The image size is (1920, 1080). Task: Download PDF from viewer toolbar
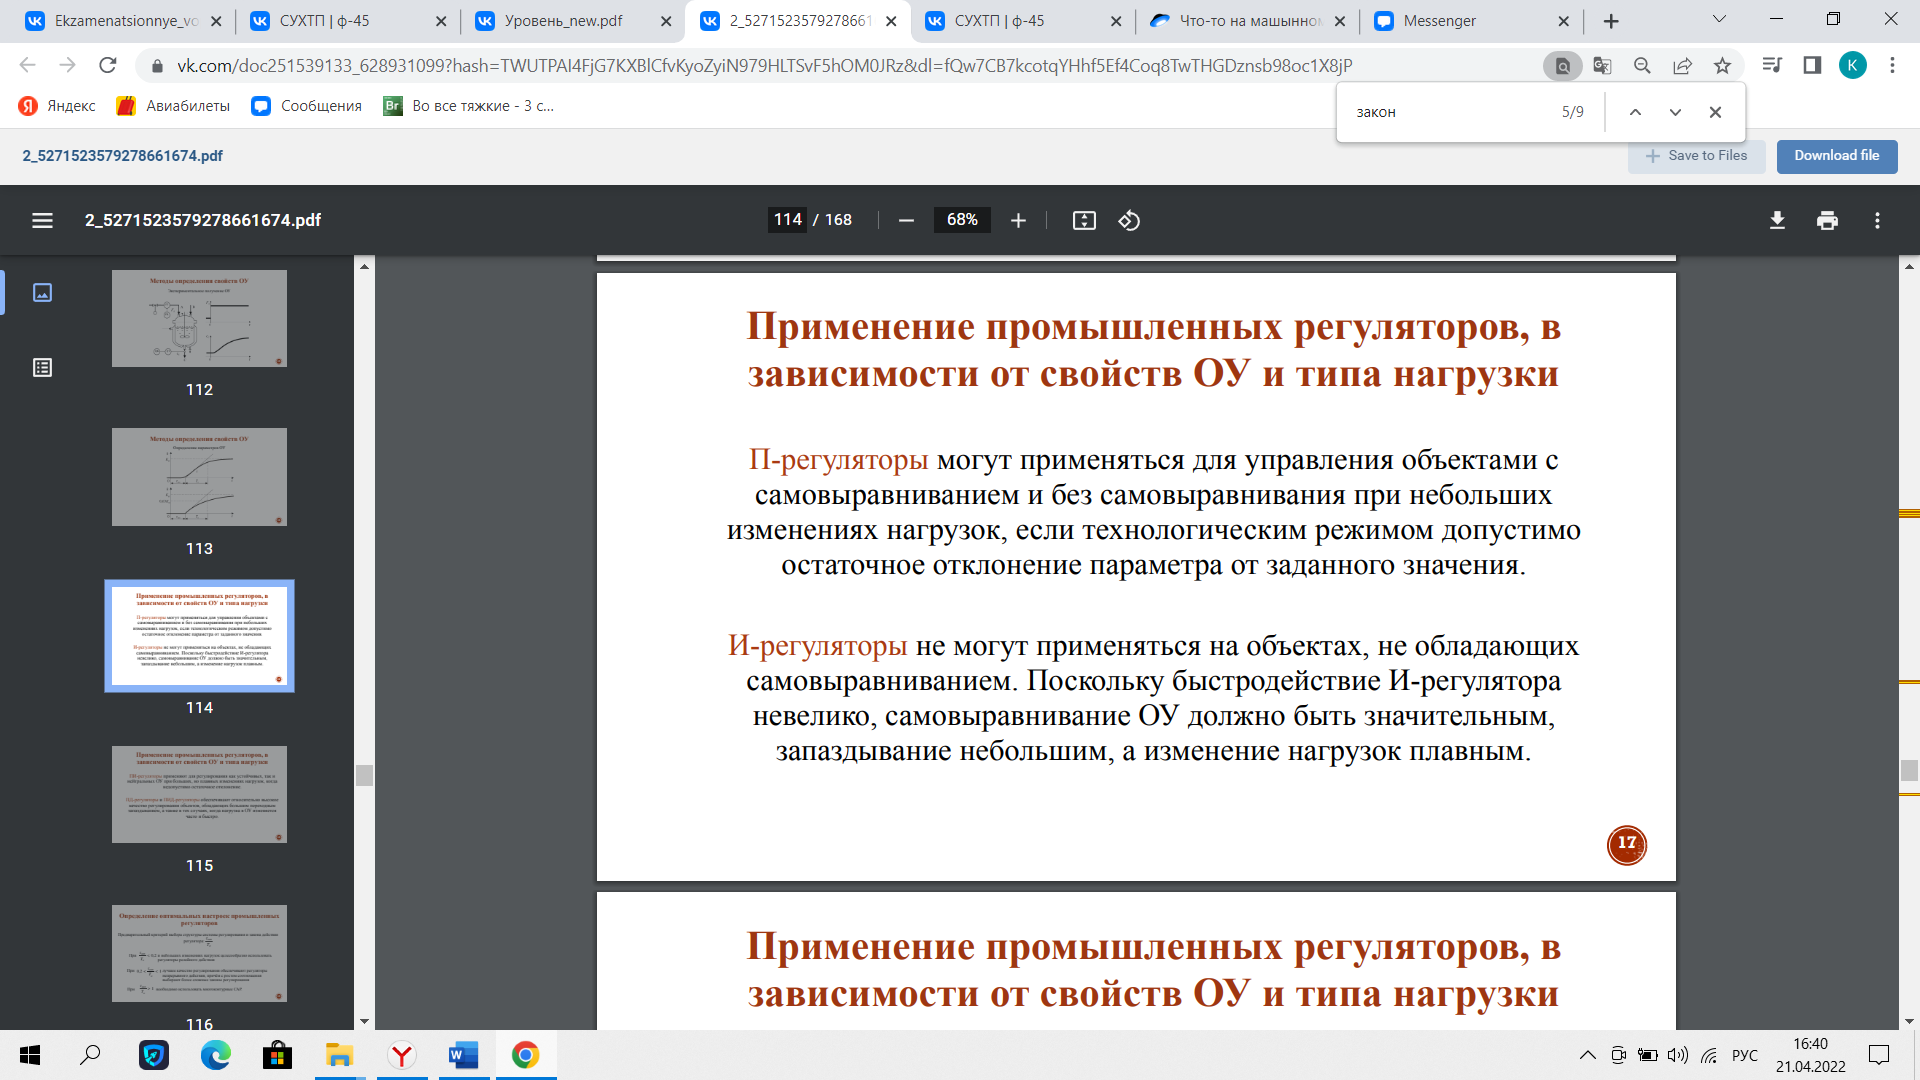tap(1777, 220)
